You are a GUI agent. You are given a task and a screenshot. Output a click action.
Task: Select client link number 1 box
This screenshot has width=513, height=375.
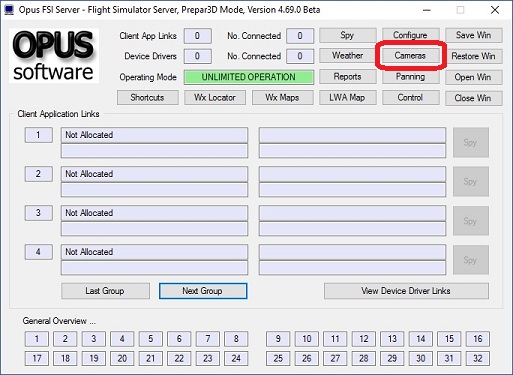(x=39, y=135)
